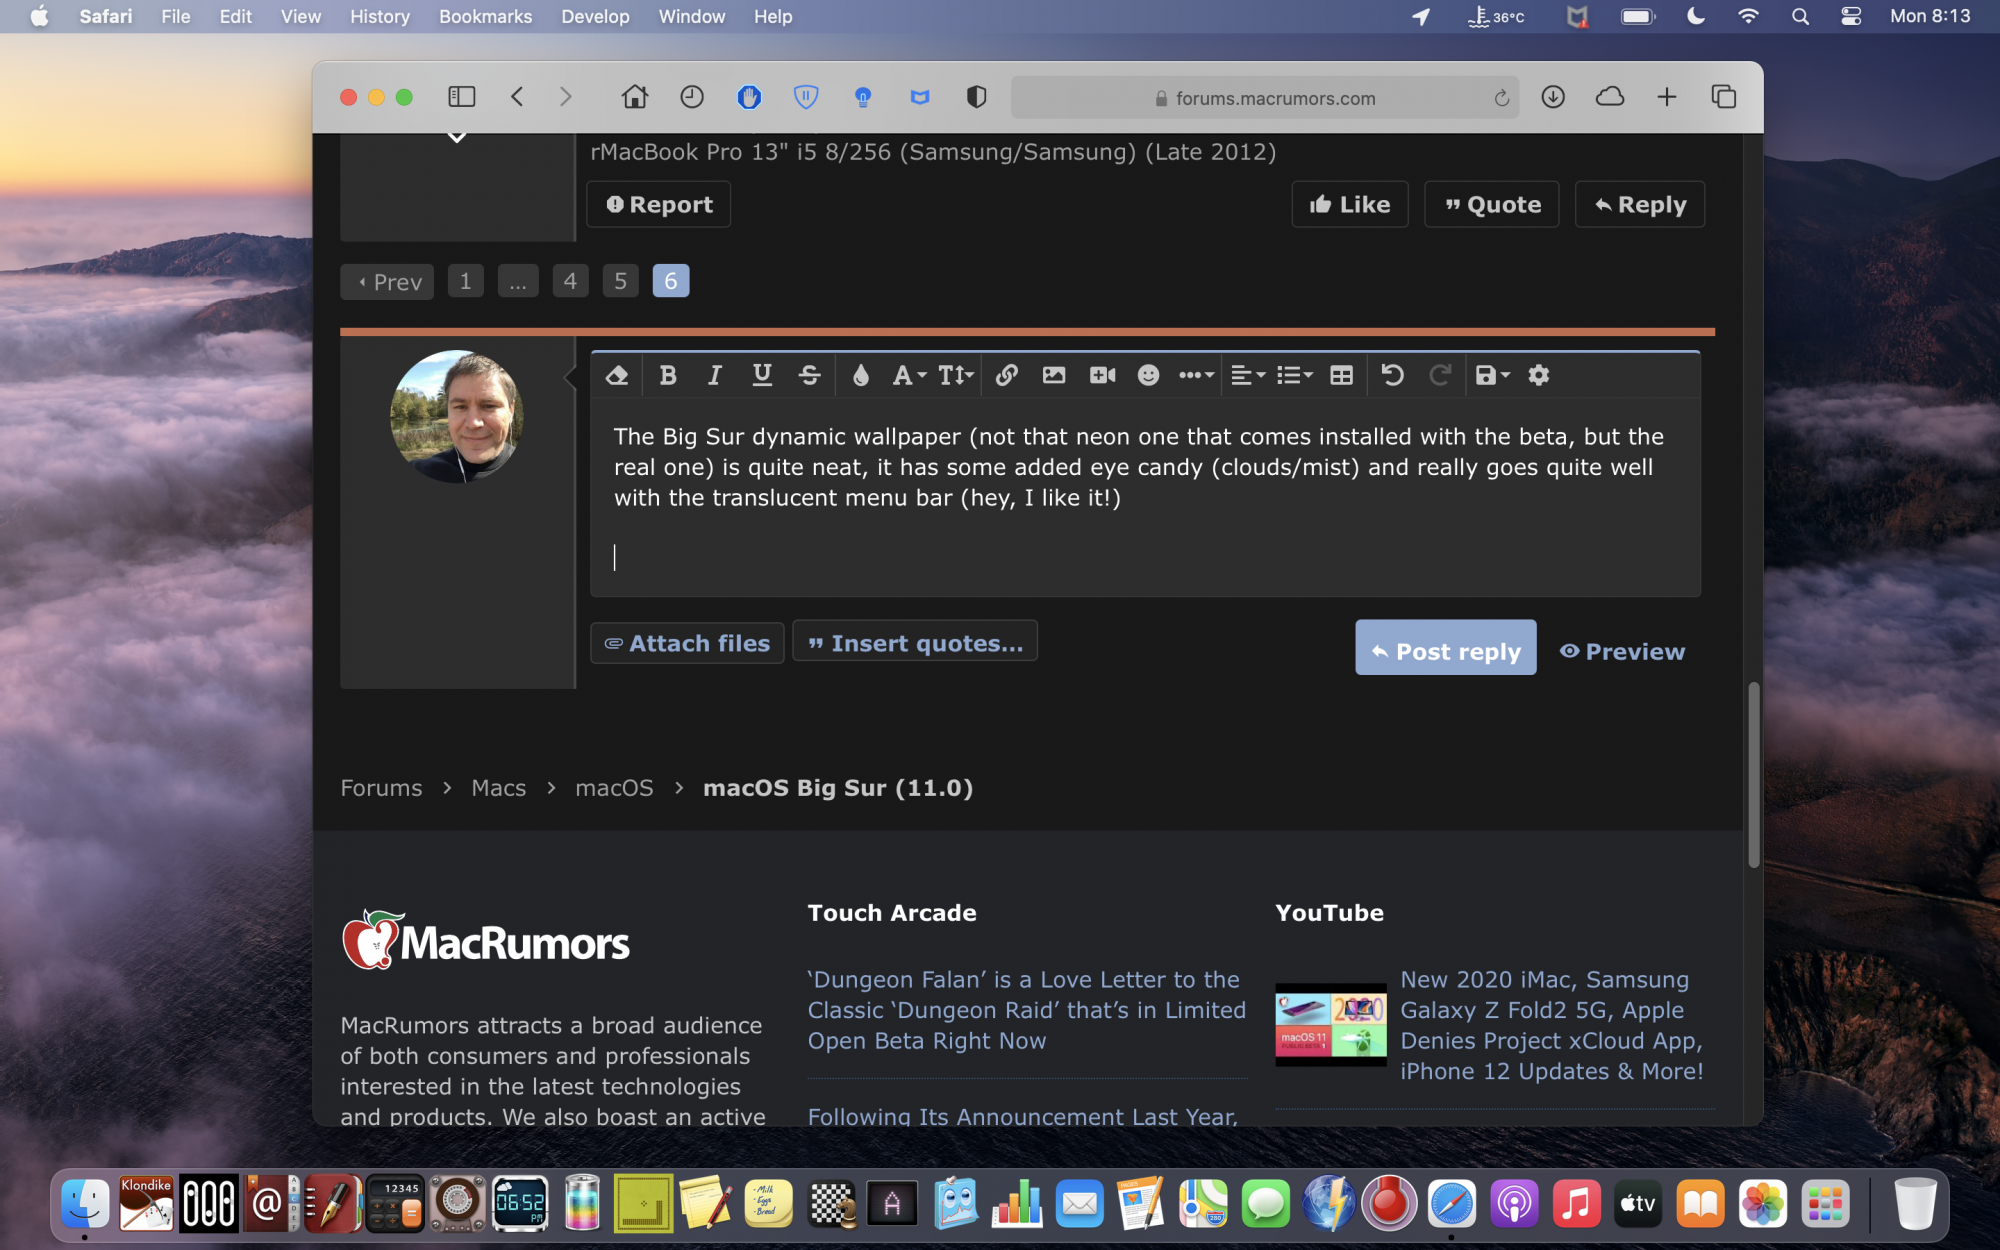Open the File menu
Viewport: 2000px width, 1250px height.
tap(176, 16)
